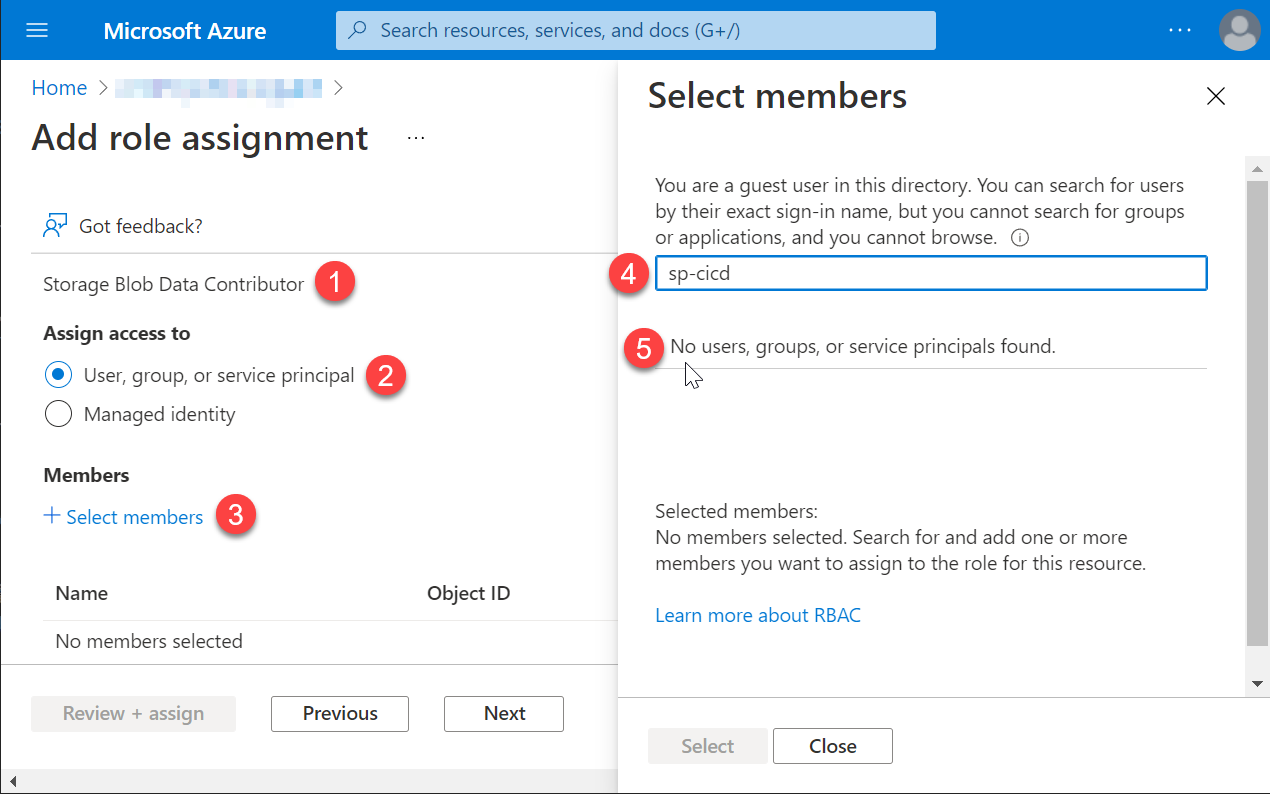Open the Azure portal hamburger menu
The height and width of the screenshot is (794, 1270).
tap(37, 30)
